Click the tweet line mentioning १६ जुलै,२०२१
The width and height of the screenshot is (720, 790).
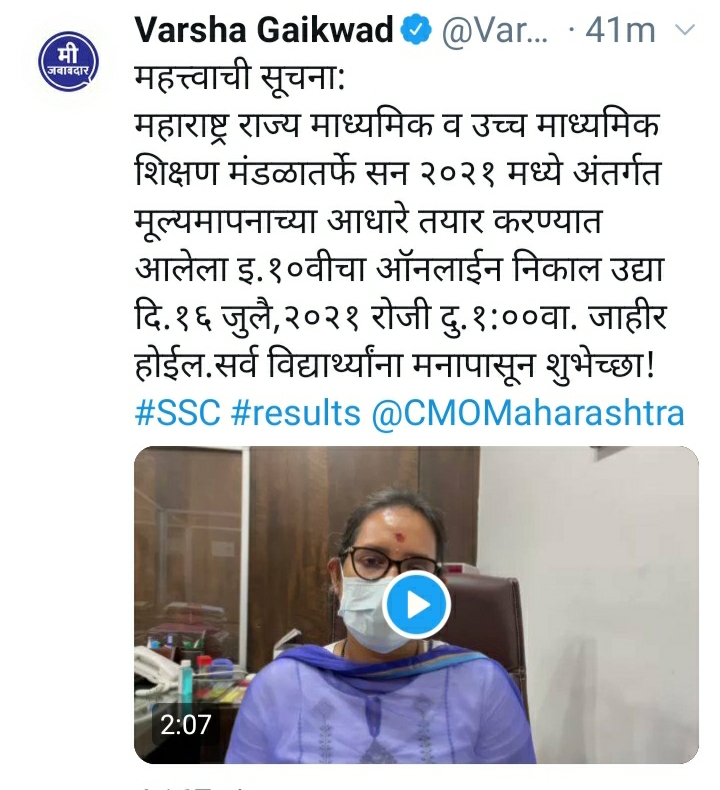(x=401, y=317)
